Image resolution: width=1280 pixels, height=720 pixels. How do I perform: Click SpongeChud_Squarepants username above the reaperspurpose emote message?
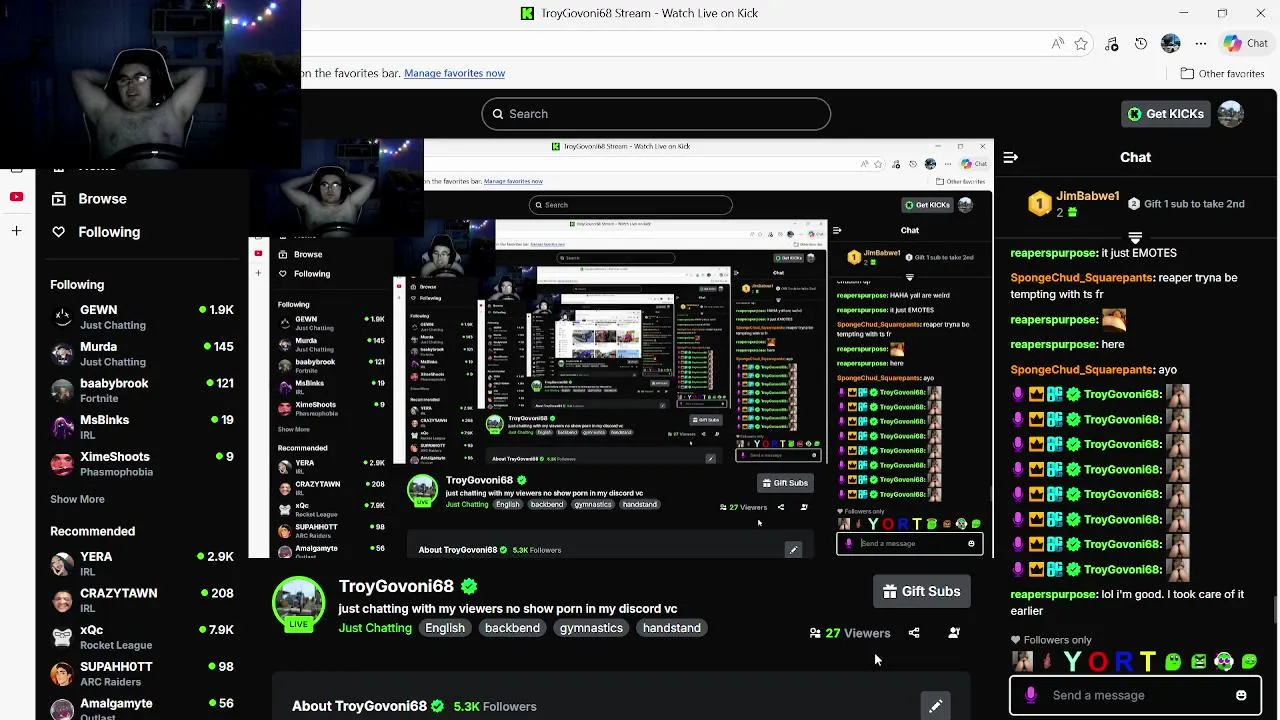coord(1081,278)
